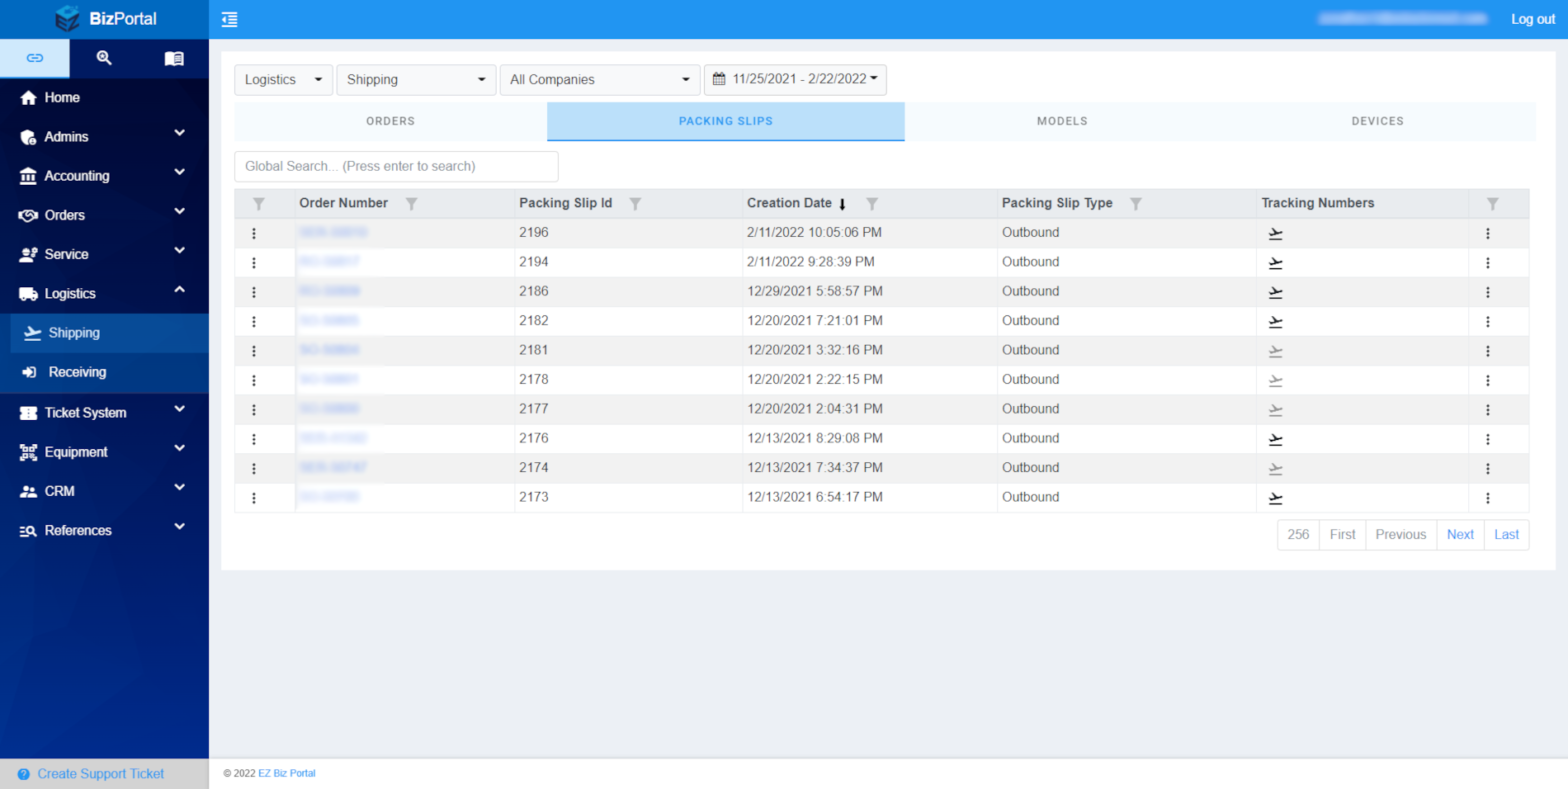
Task: Click the filter icon in the first header column
Action: (x=259, y=203)
